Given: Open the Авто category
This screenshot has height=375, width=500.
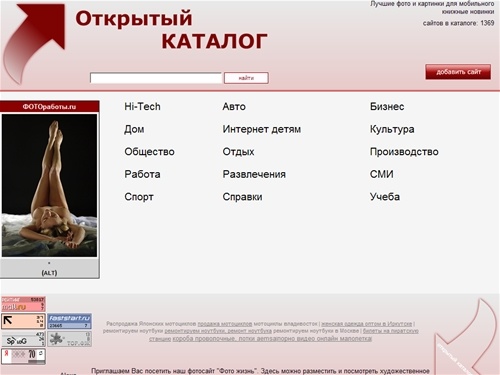Looking at the screenshot, I should 234,107.
